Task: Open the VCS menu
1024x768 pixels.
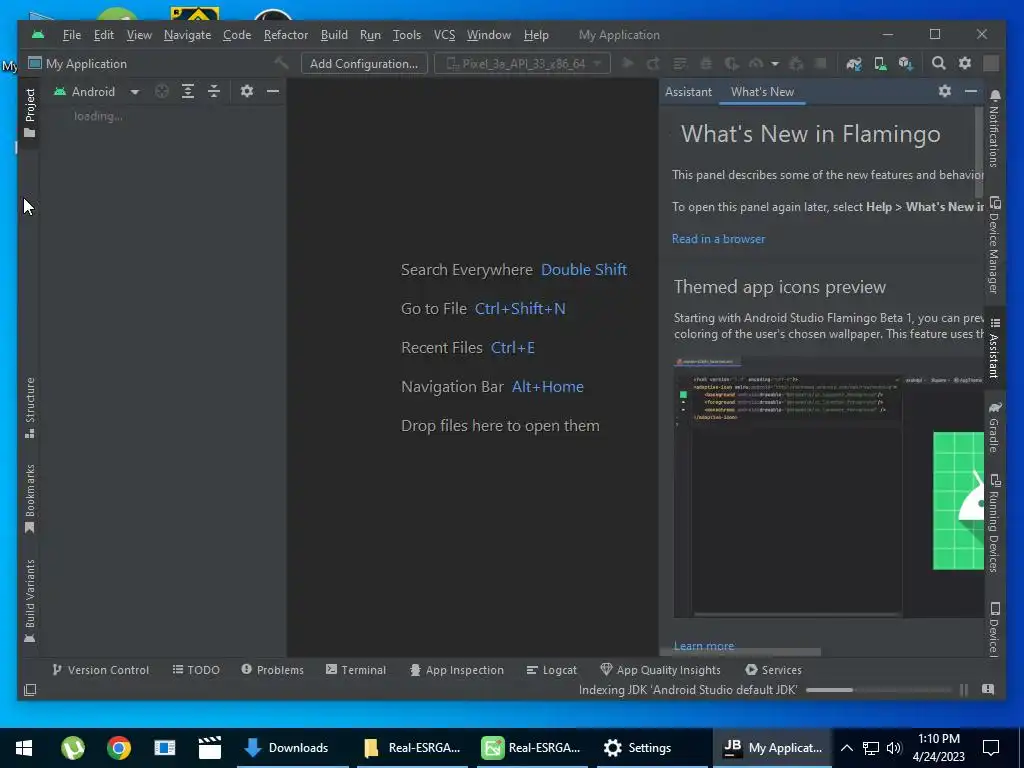Action: click(445, 35)
